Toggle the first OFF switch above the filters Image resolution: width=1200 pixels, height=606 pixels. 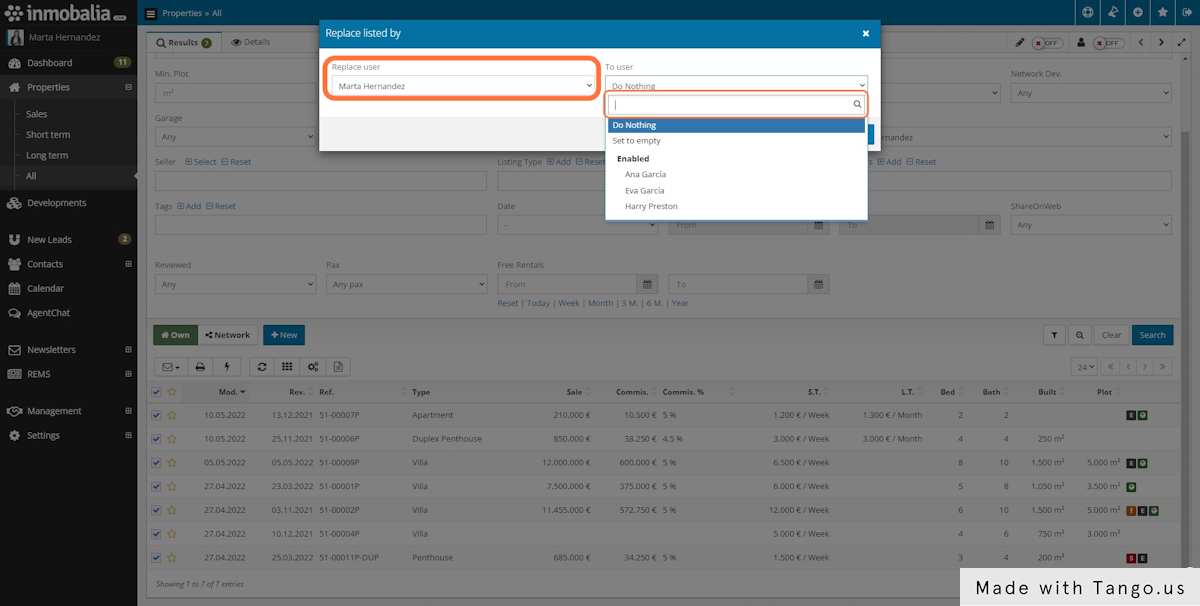(1049, 43)
